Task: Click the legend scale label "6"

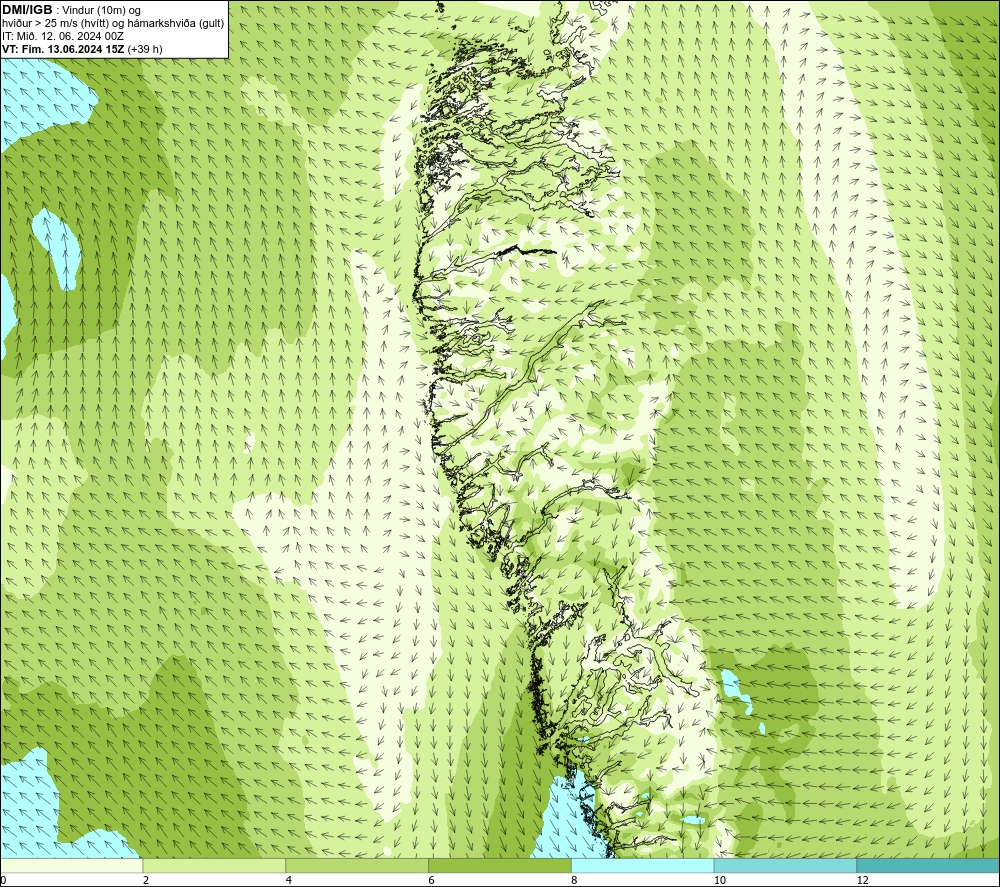Action: (x=432, y=880)
